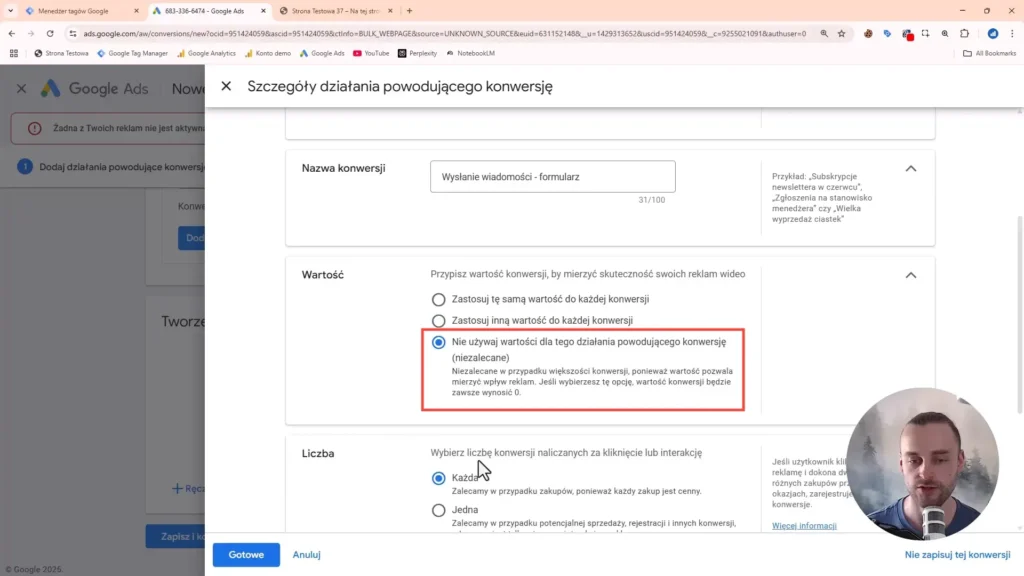
Task: Go back in browser history
Action: (x=12, y=33)
